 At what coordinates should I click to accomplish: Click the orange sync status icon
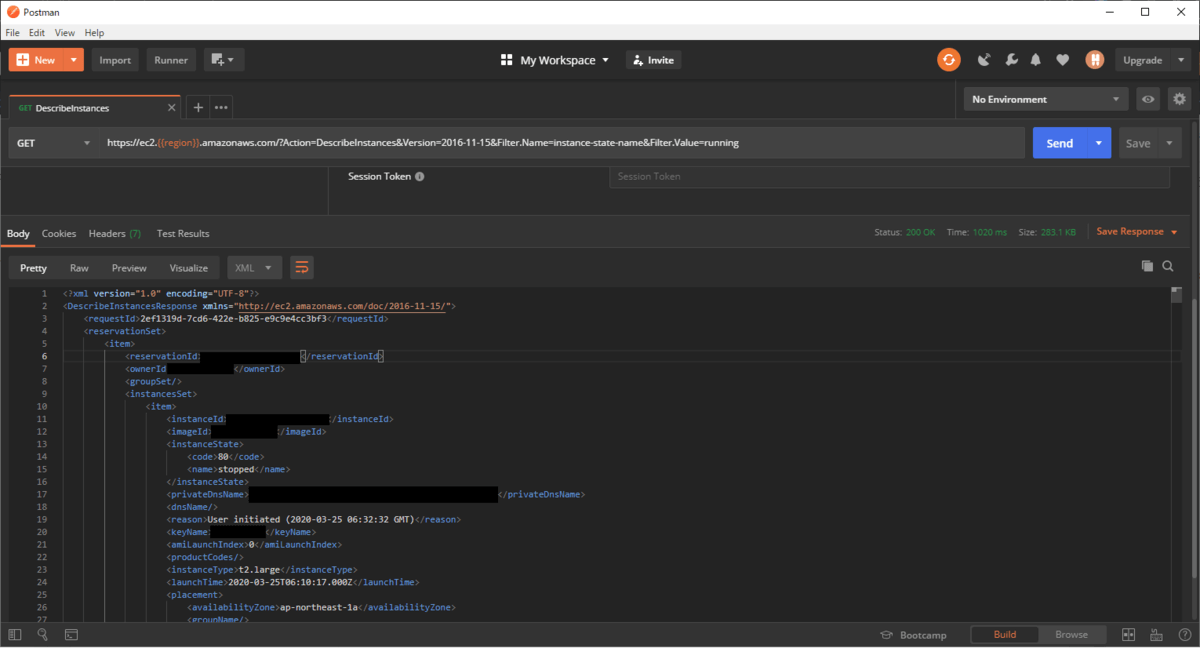(x=948, y=60)
